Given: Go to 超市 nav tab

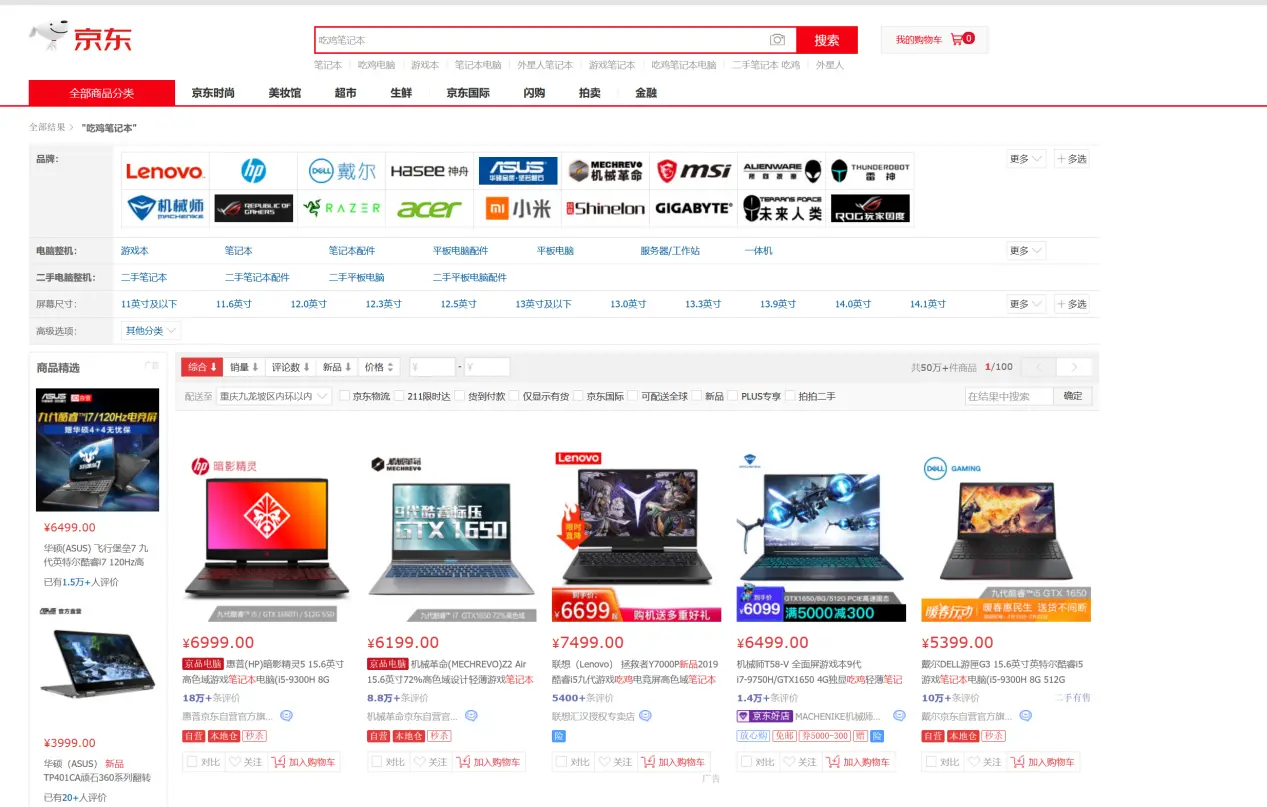Looking at the screenshot, I should [x=345, y=93].
